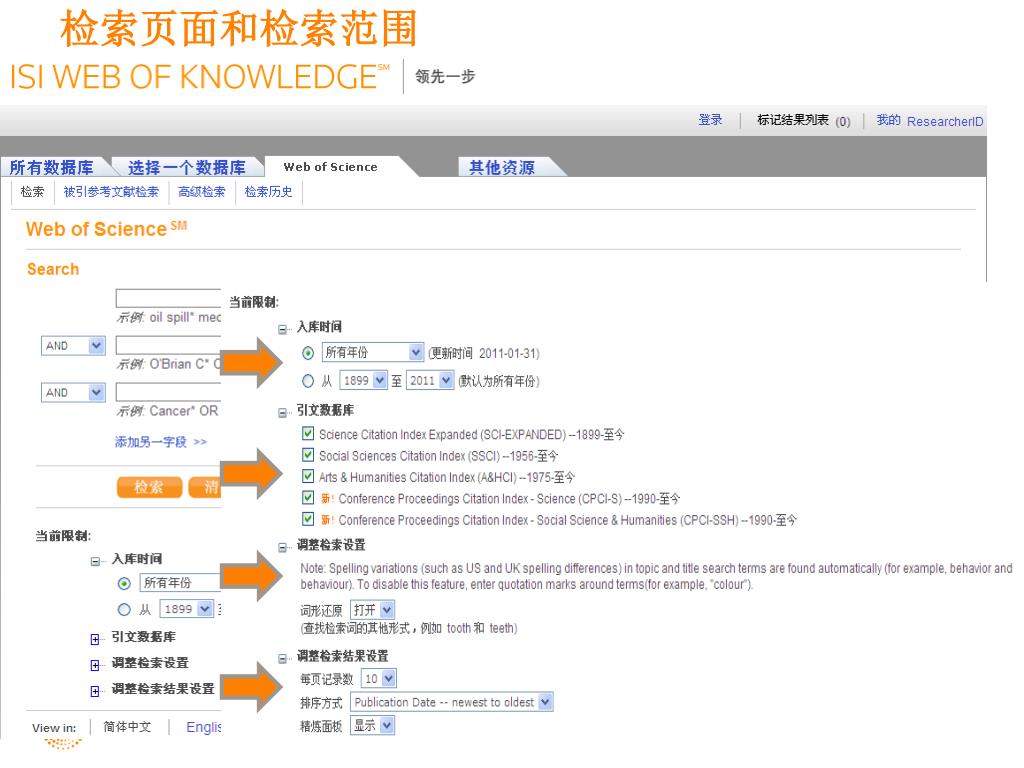Collapse 入库时间 in the enlarged panel
Screen dimensions: 1024x768
(x=283, y=329)
